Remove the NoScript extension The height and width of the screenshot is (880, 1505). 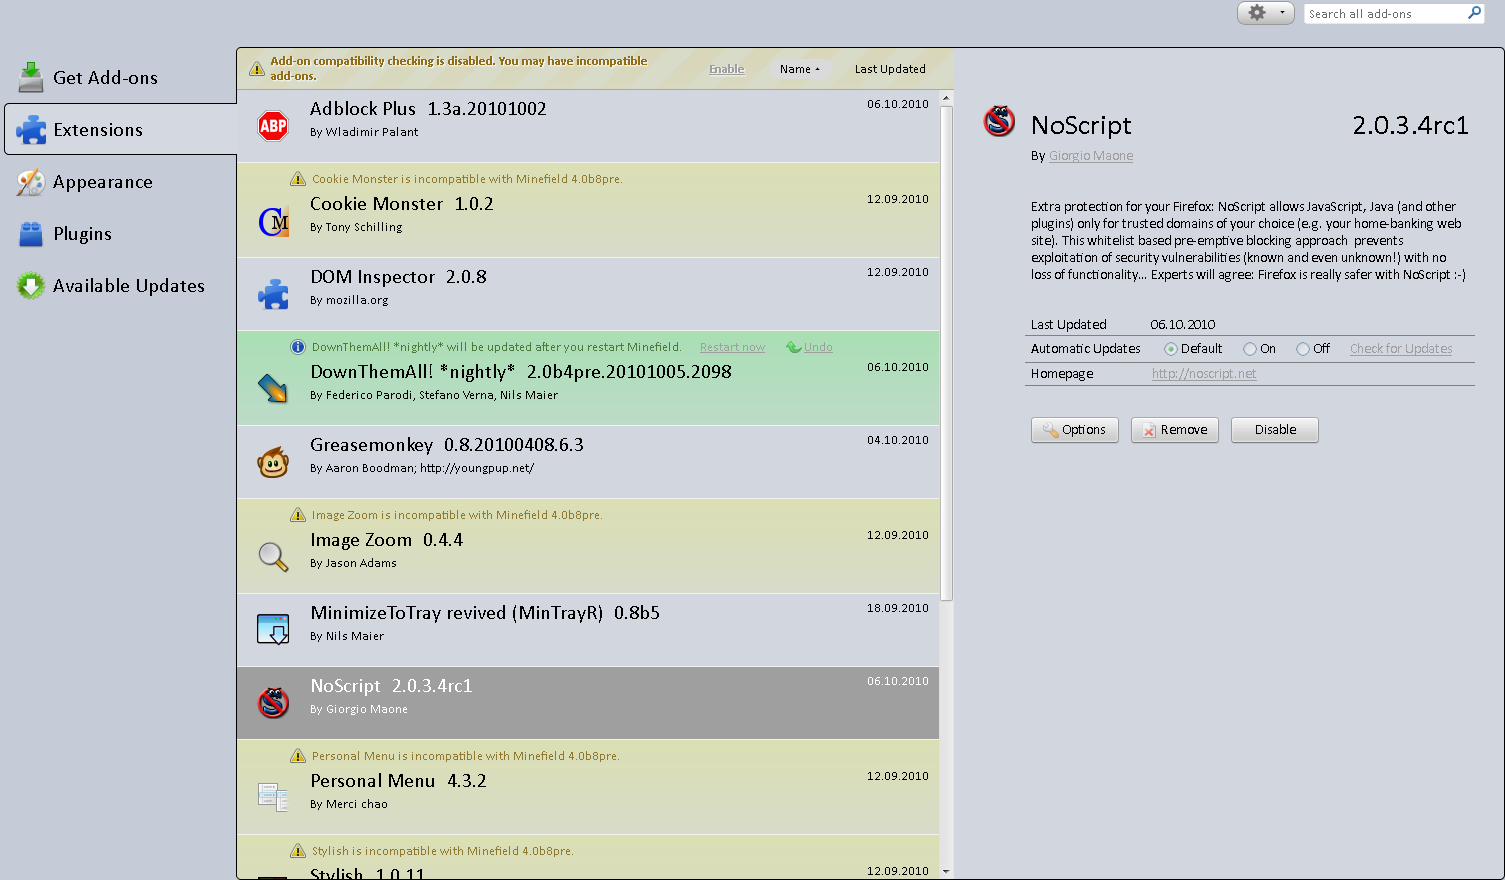tap(1175, 430)
